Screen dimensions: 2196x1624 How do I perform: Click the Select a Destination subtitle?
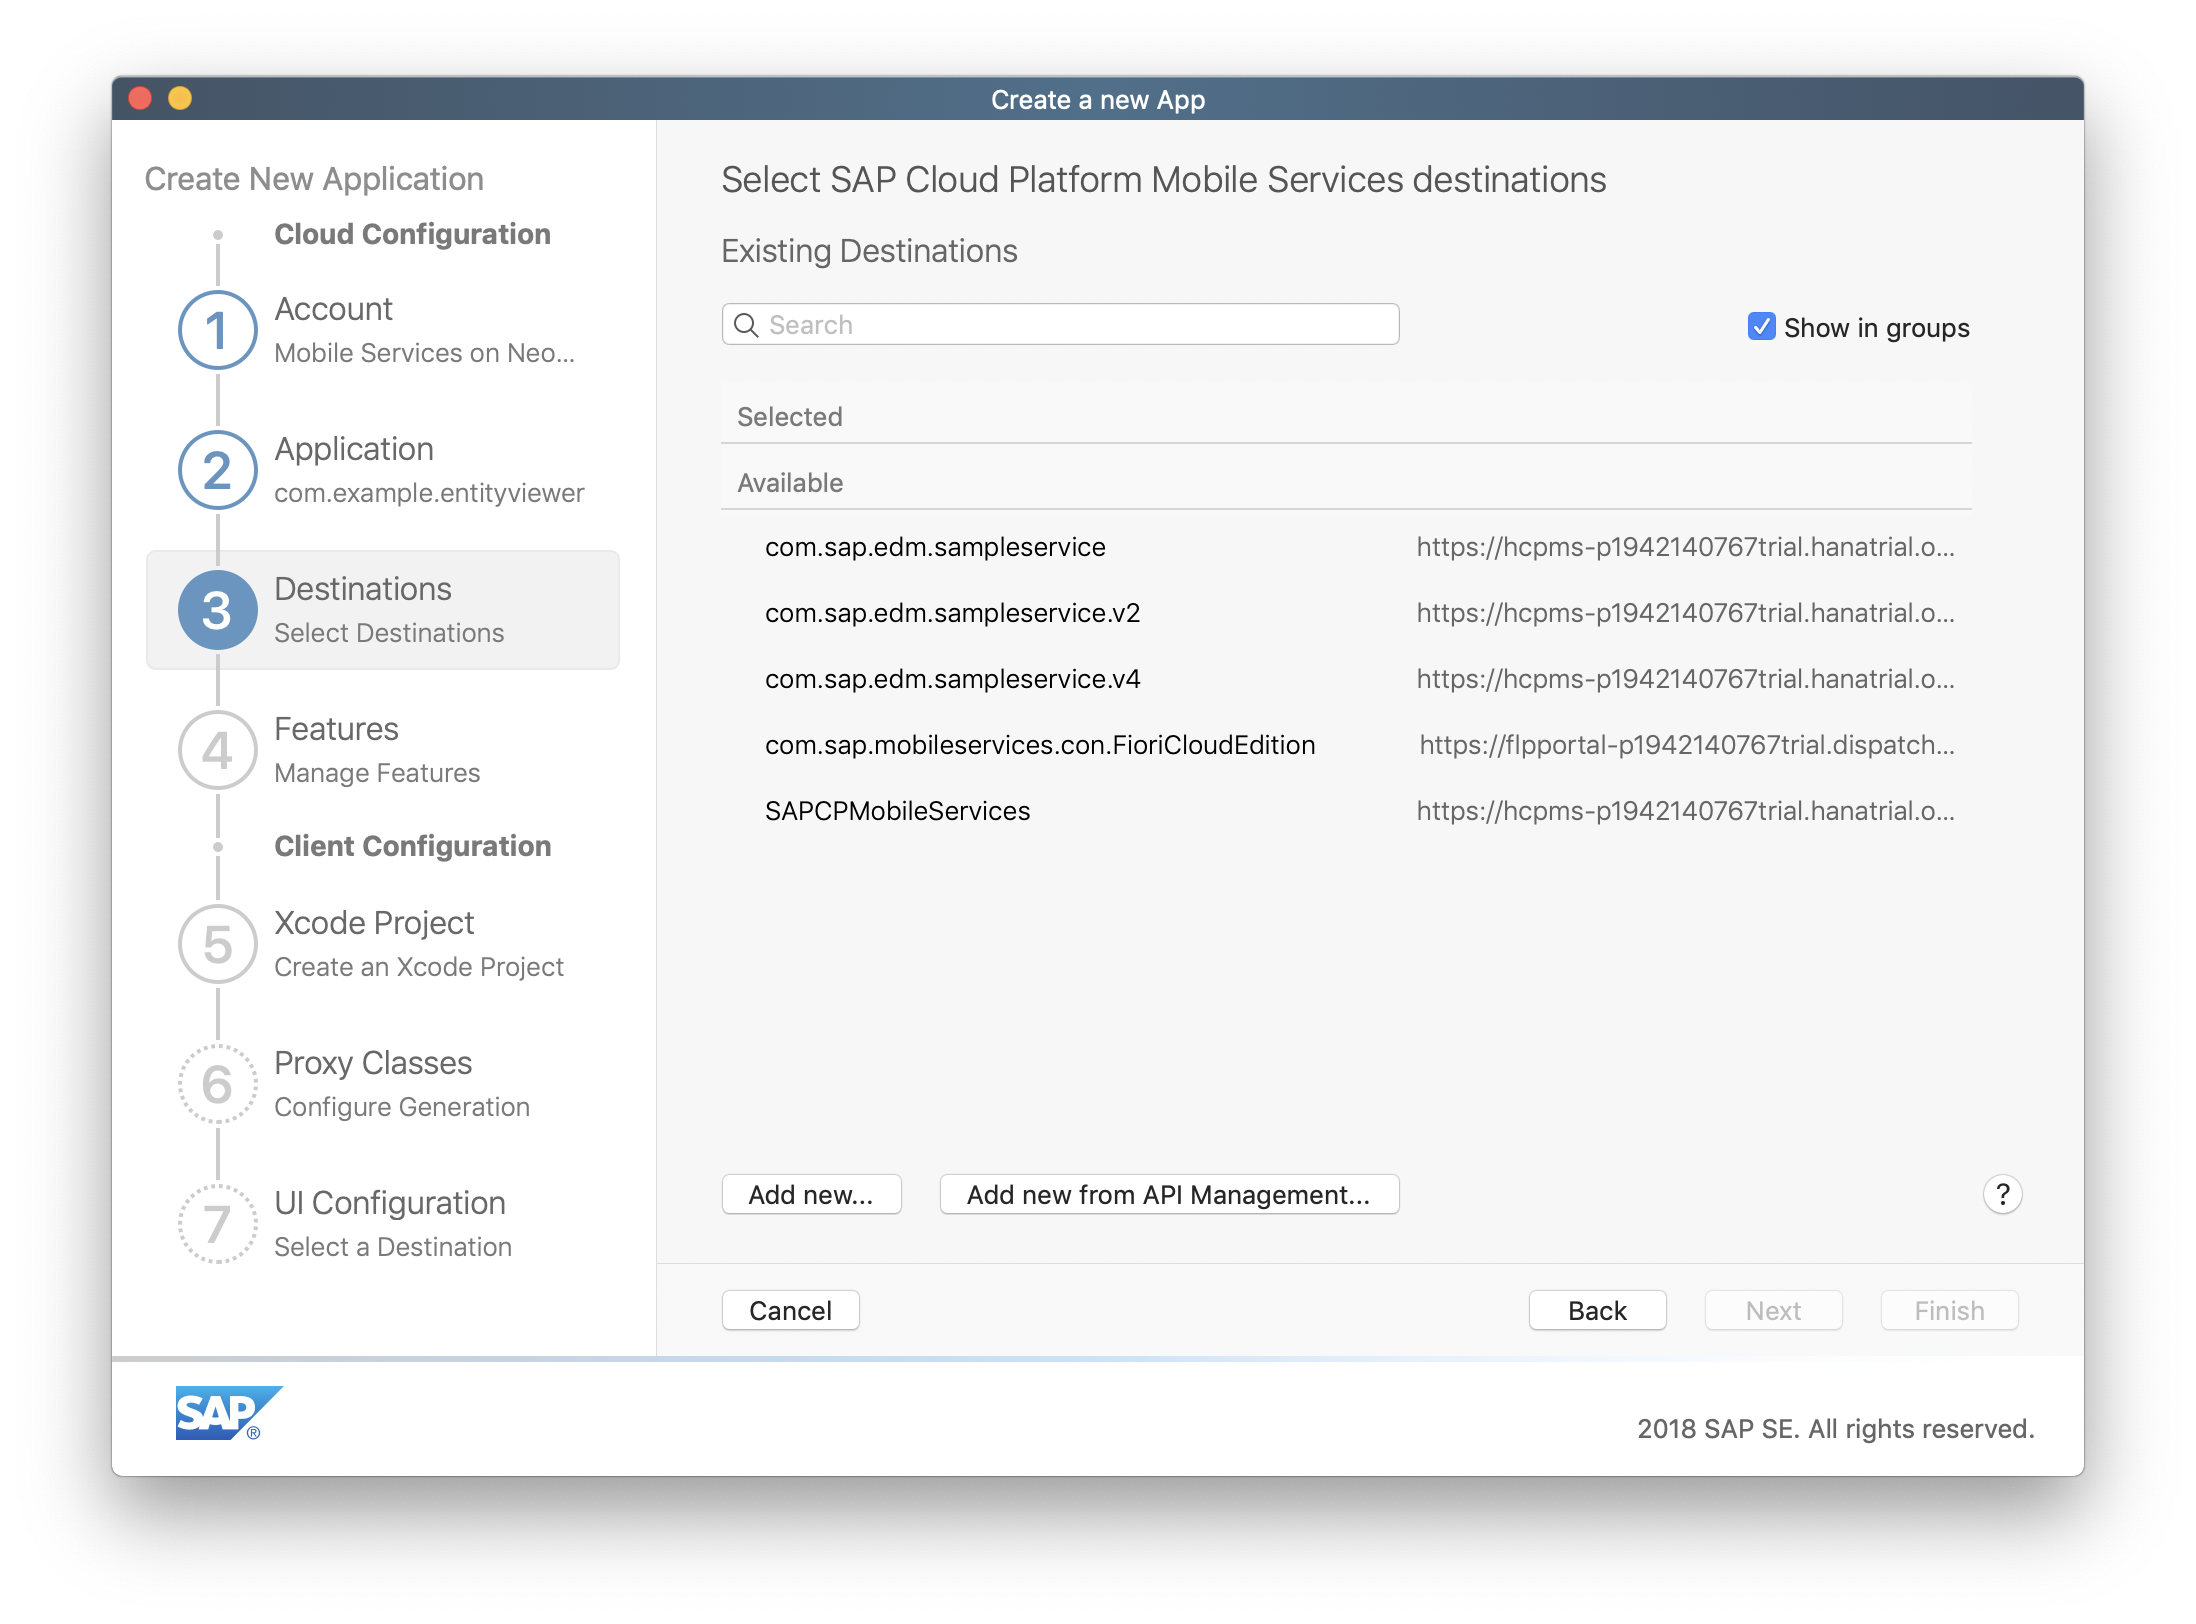393,1247
